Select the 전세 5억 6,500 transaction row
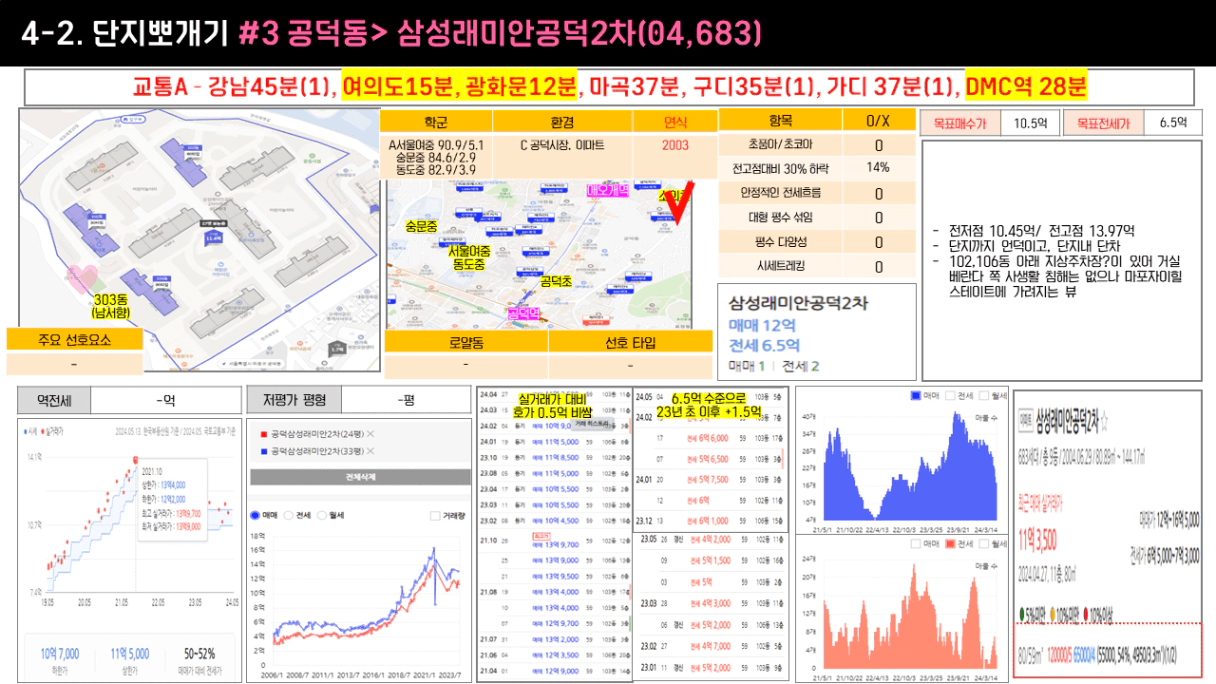The image size is (1216, 684). [x=712, y=459]
